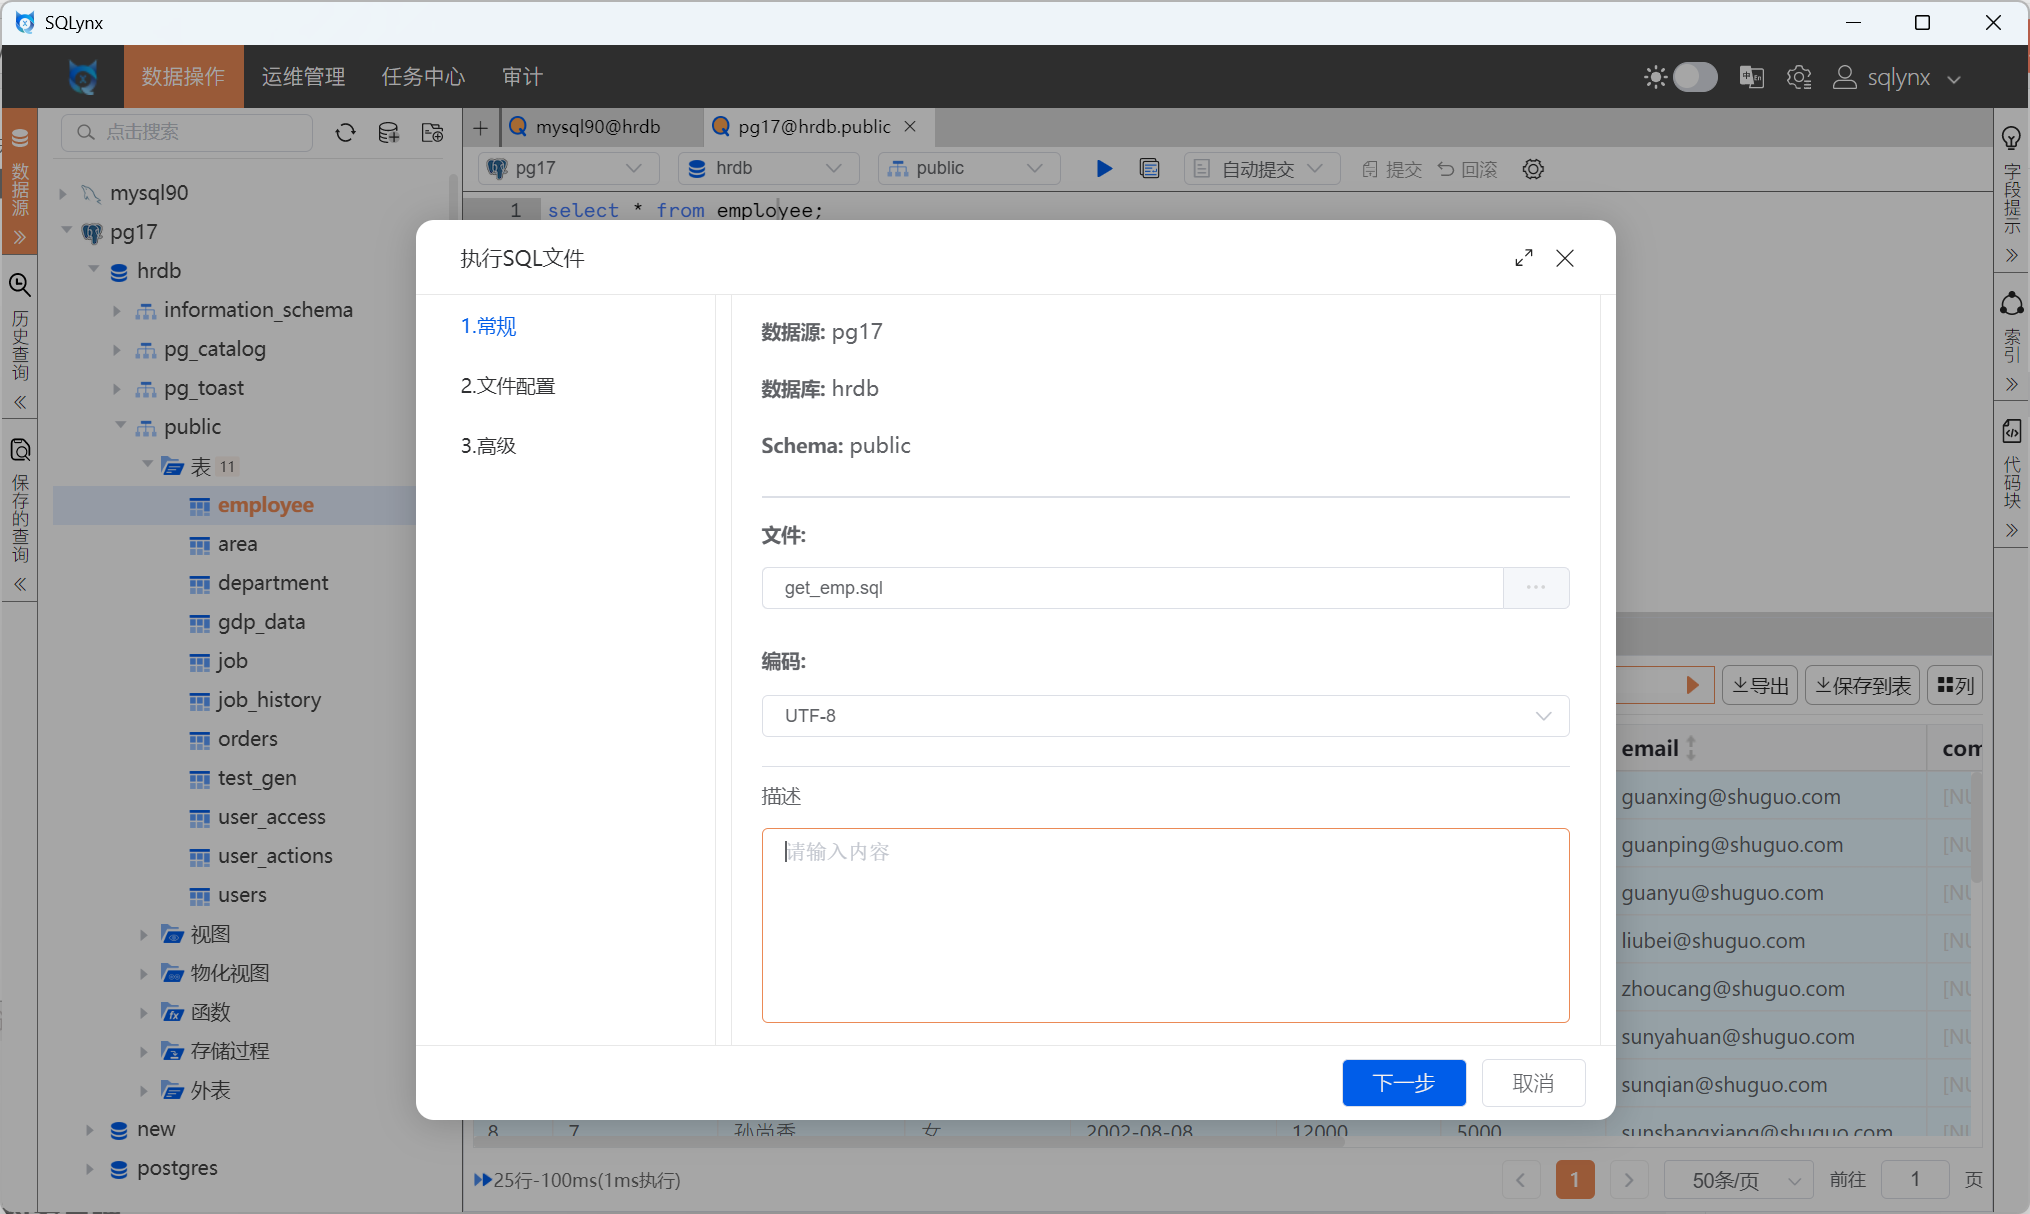Click the 下一步 button
Screen dimensions: 2030x1214
(x=1403, y=1083)
